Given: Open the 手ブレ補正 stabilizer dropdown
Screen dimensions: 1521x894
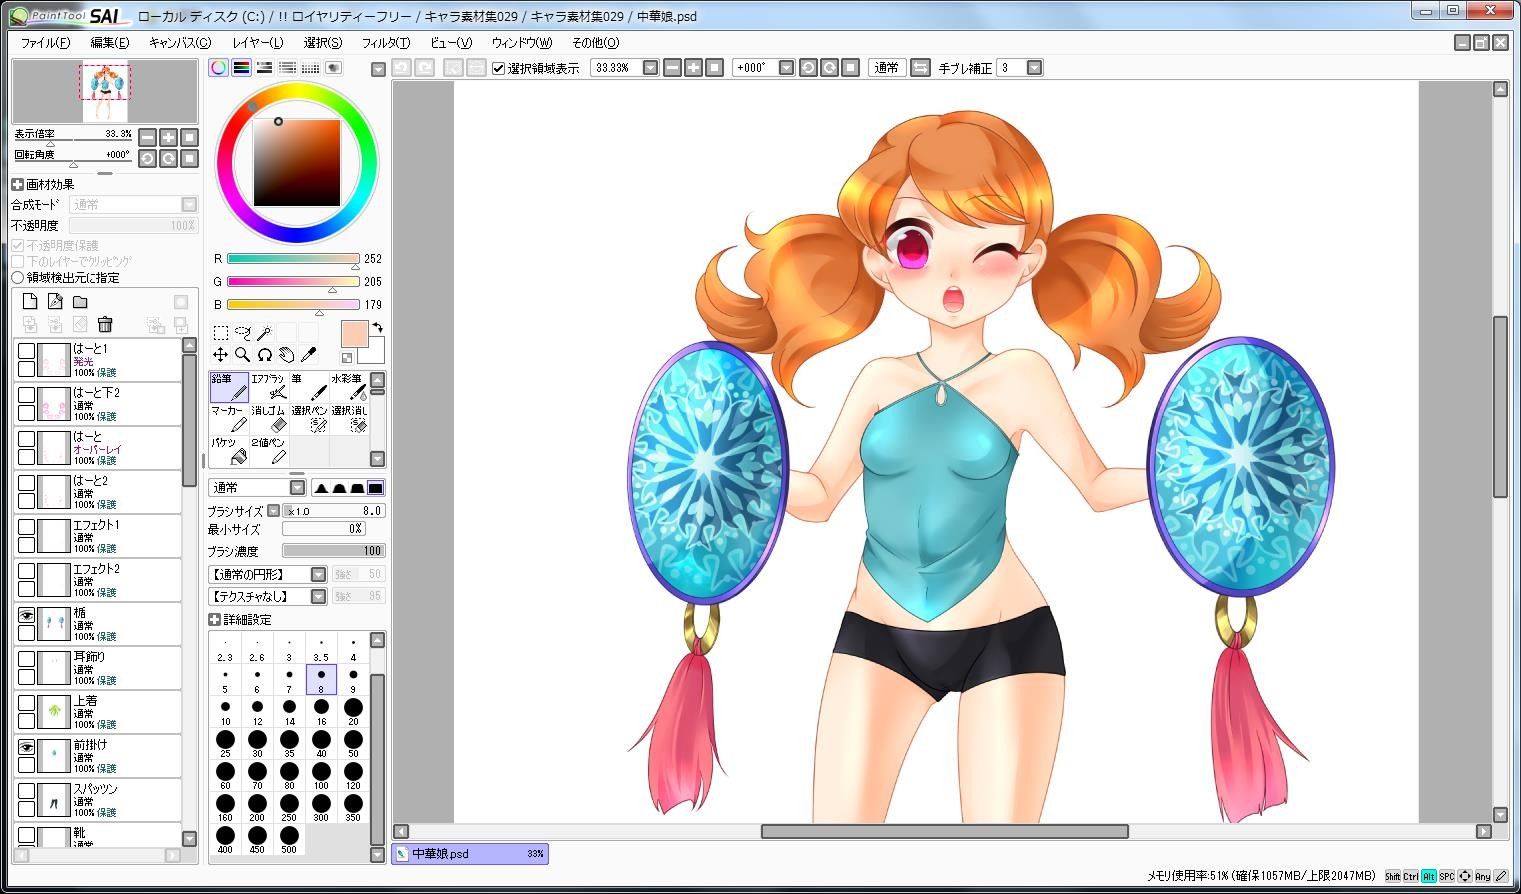Looking at the screenshot, I should click(1034, 68).
